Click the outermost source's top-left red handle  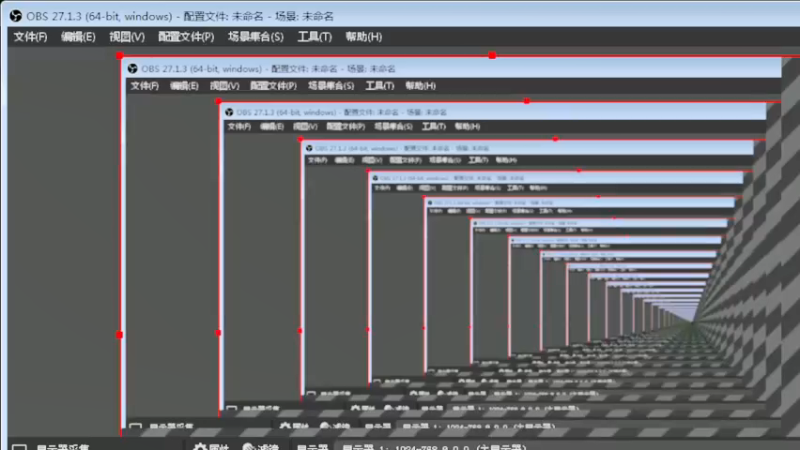click(x=119, y=55)
